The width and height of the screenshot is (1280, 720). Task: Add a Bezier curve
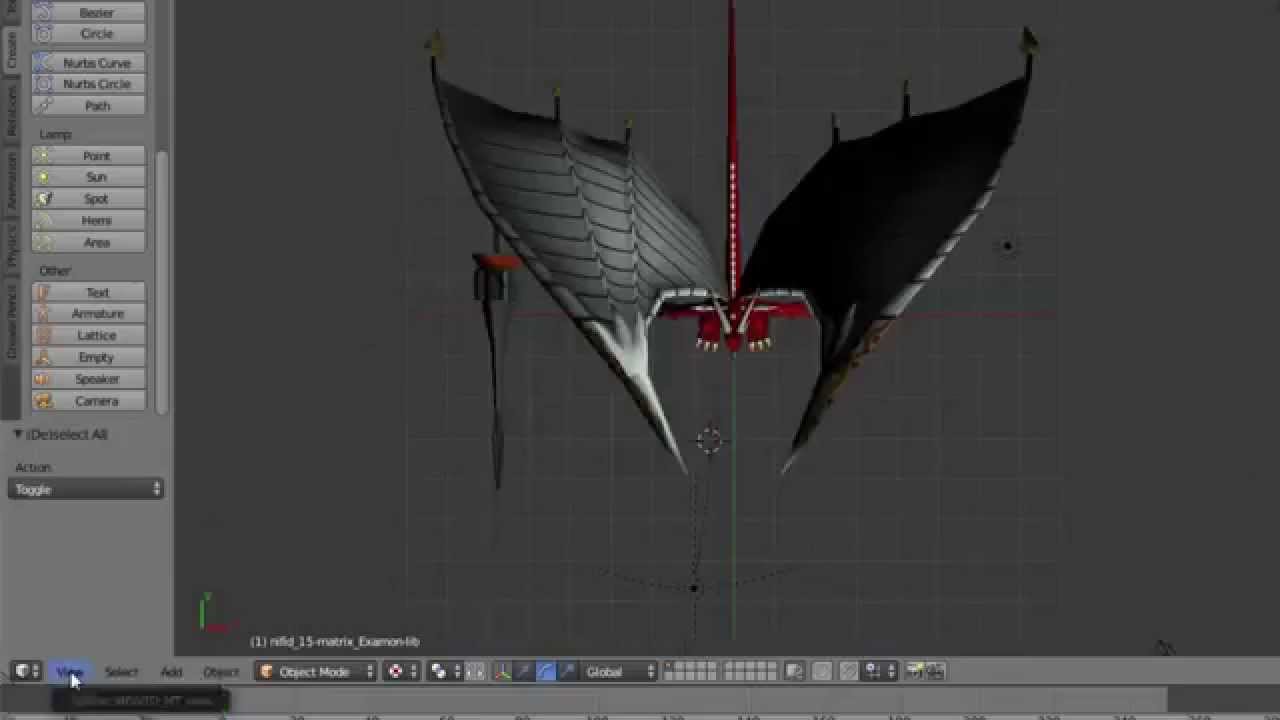tap(89, 13)
